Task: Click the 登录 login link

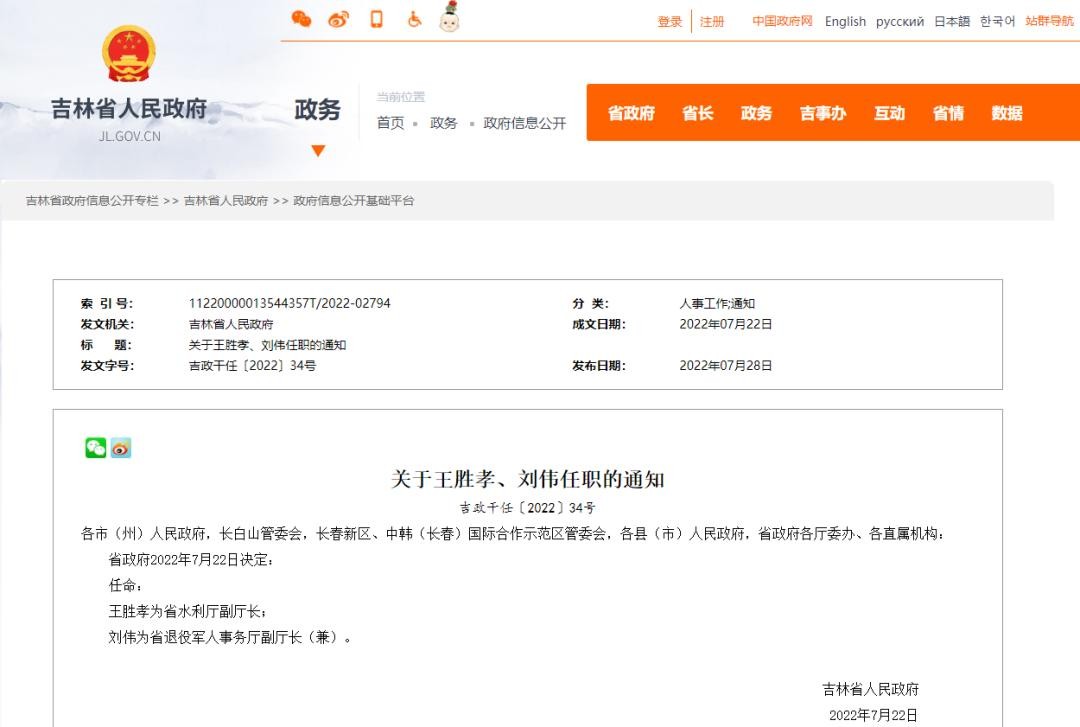Action: [x=669, y=22]
